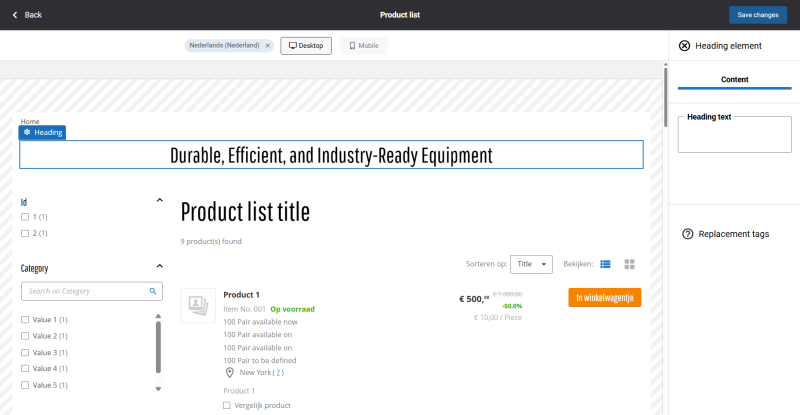Viewport: 800px width, 415px height.
Task: Open the Title sort dropdown
Action: click(531, 264)
